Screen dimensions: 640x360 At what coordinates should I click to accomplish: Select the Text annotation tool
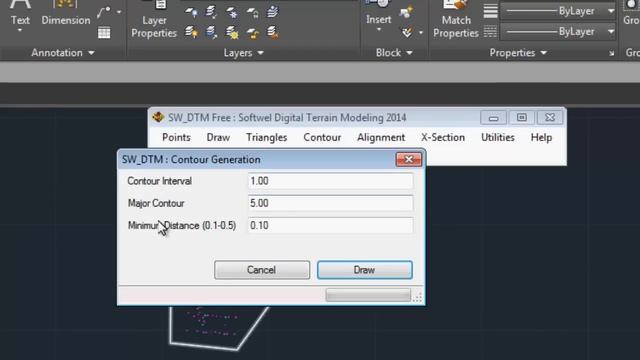click(20, 12)
